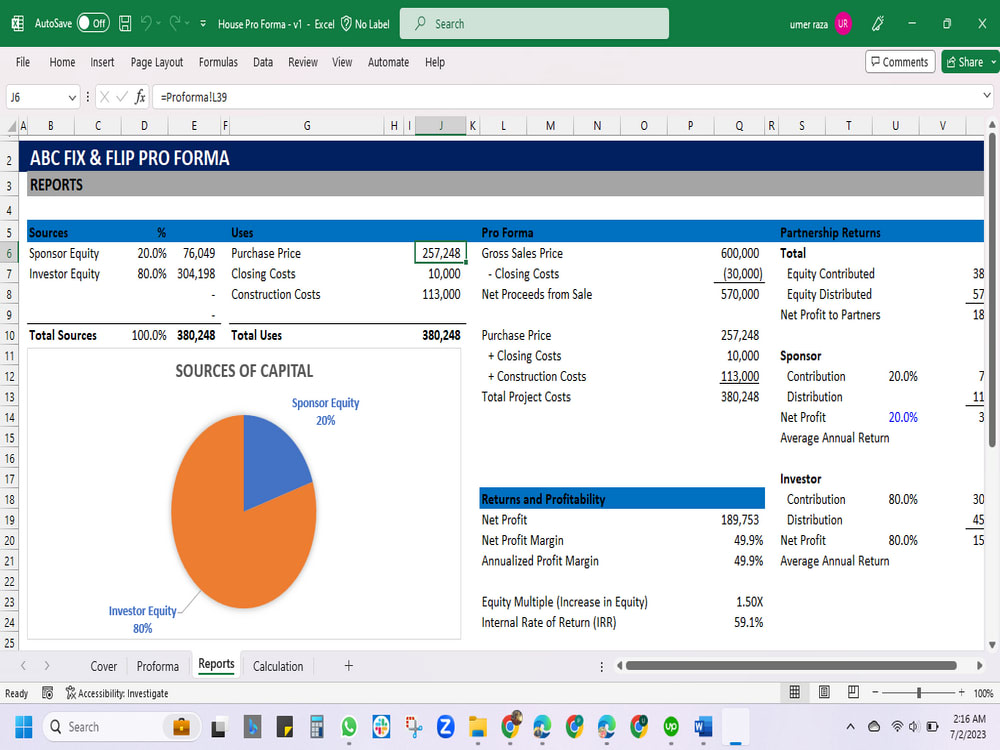Add a new sheet with plus icon
1000x750 pixels.
pyautogui.click(x=349, y=666)
